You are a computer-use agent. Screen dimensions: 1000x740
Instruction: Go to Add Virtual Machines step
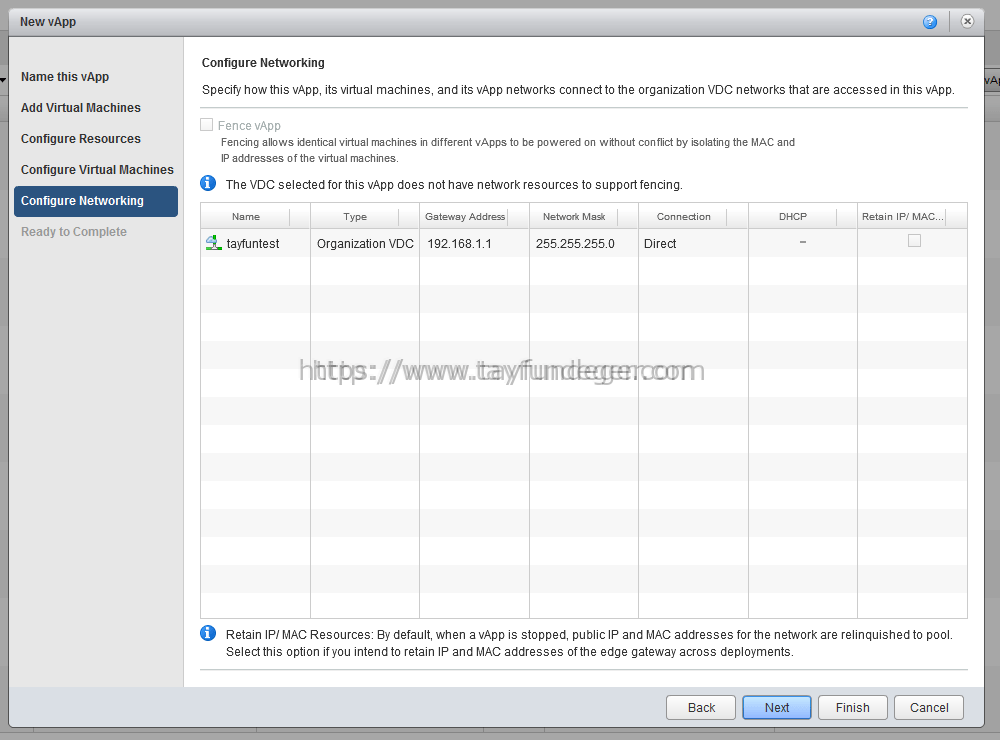click(x=81, y=108)
